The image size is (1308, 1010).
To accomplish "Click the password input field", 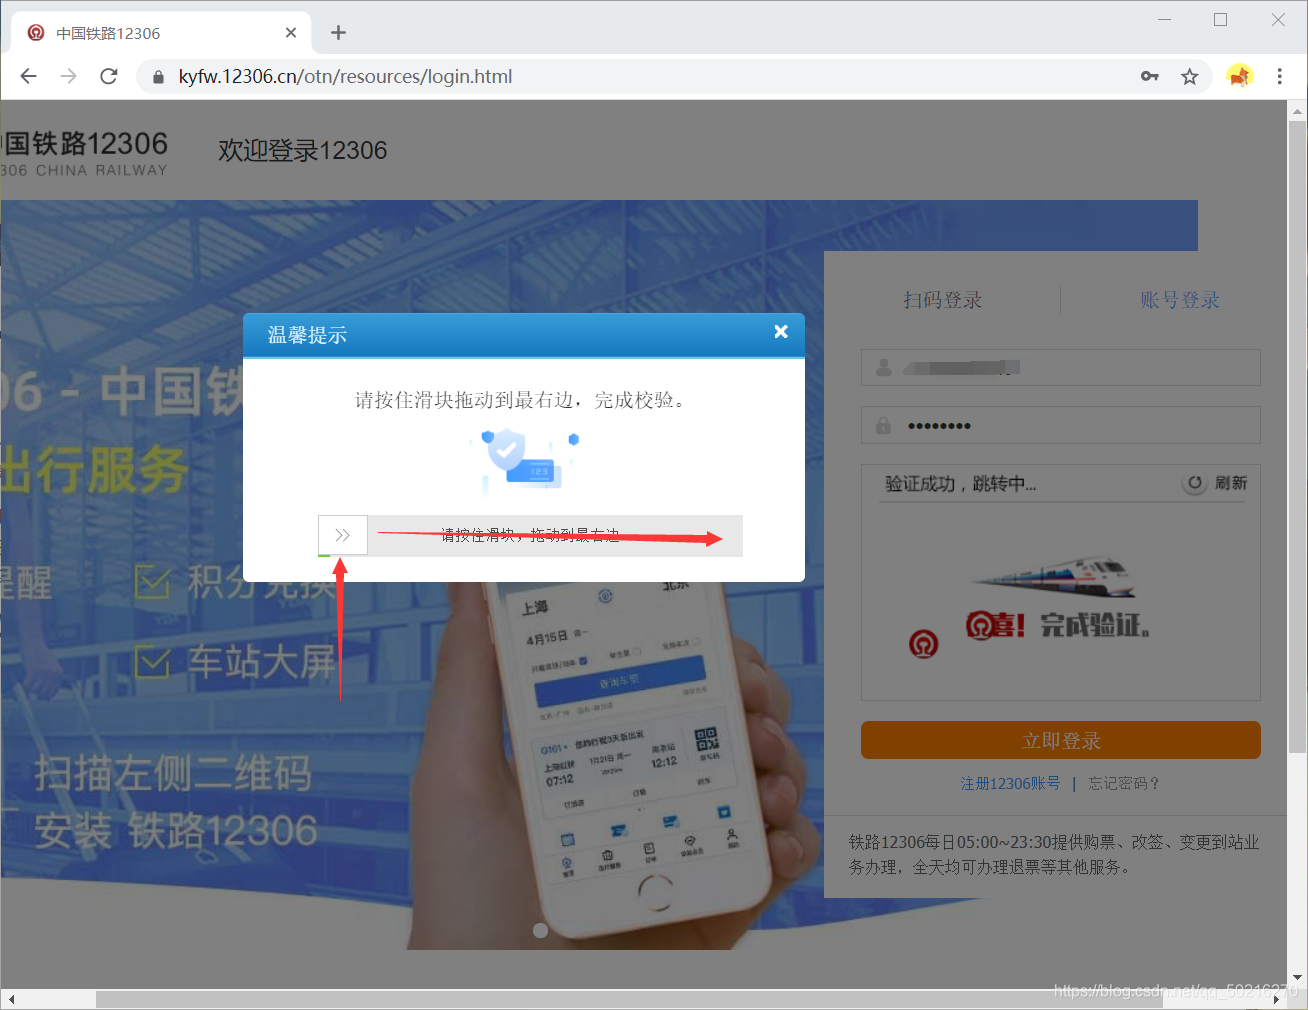I will click(x=1061, y=425).
